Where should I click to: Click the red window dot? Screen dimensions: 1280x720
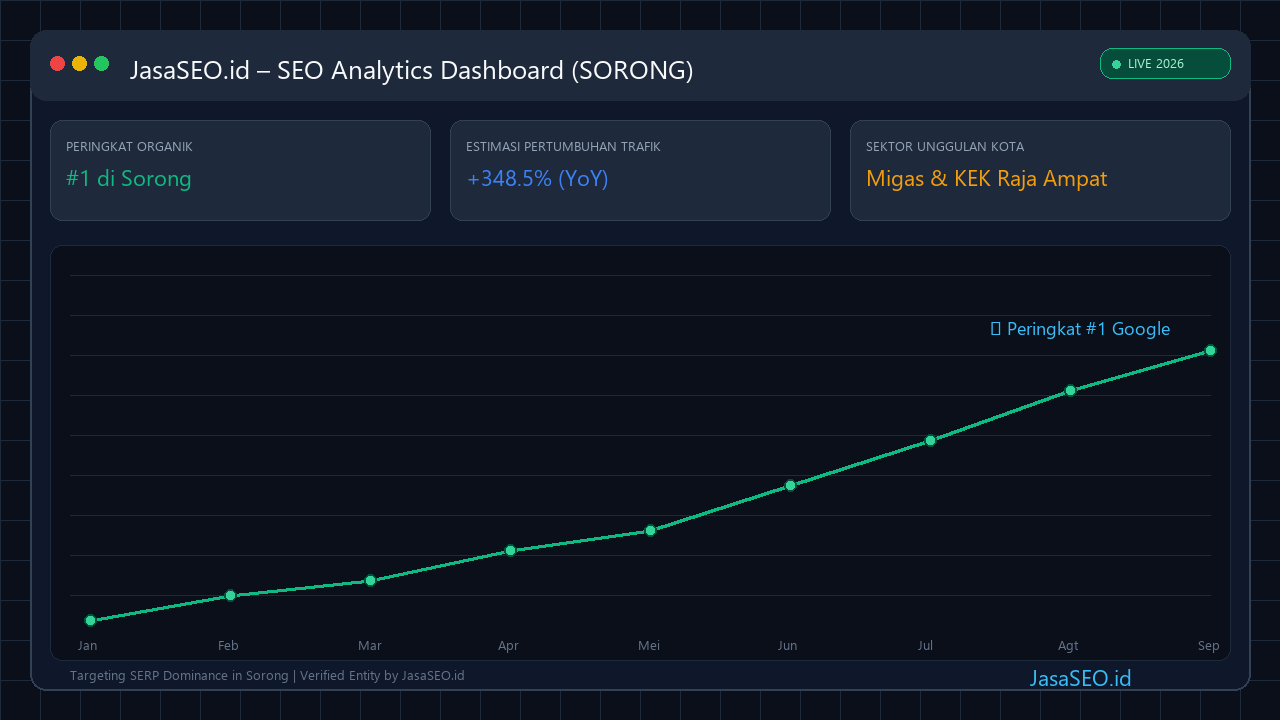click(x=58, y=64)
